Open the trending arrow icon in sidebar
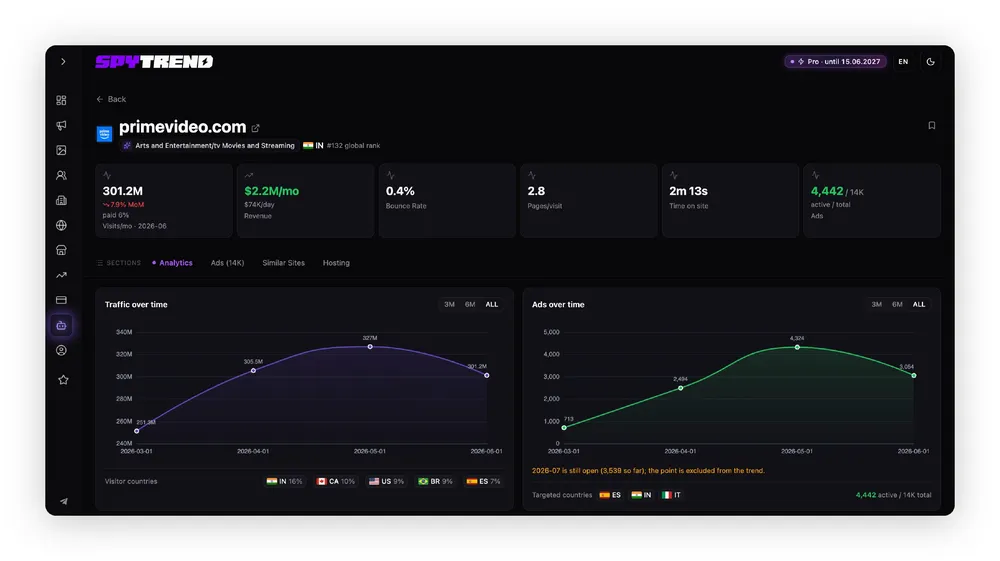The height and width of the screenshot is (561, 1000). [61, 275]
